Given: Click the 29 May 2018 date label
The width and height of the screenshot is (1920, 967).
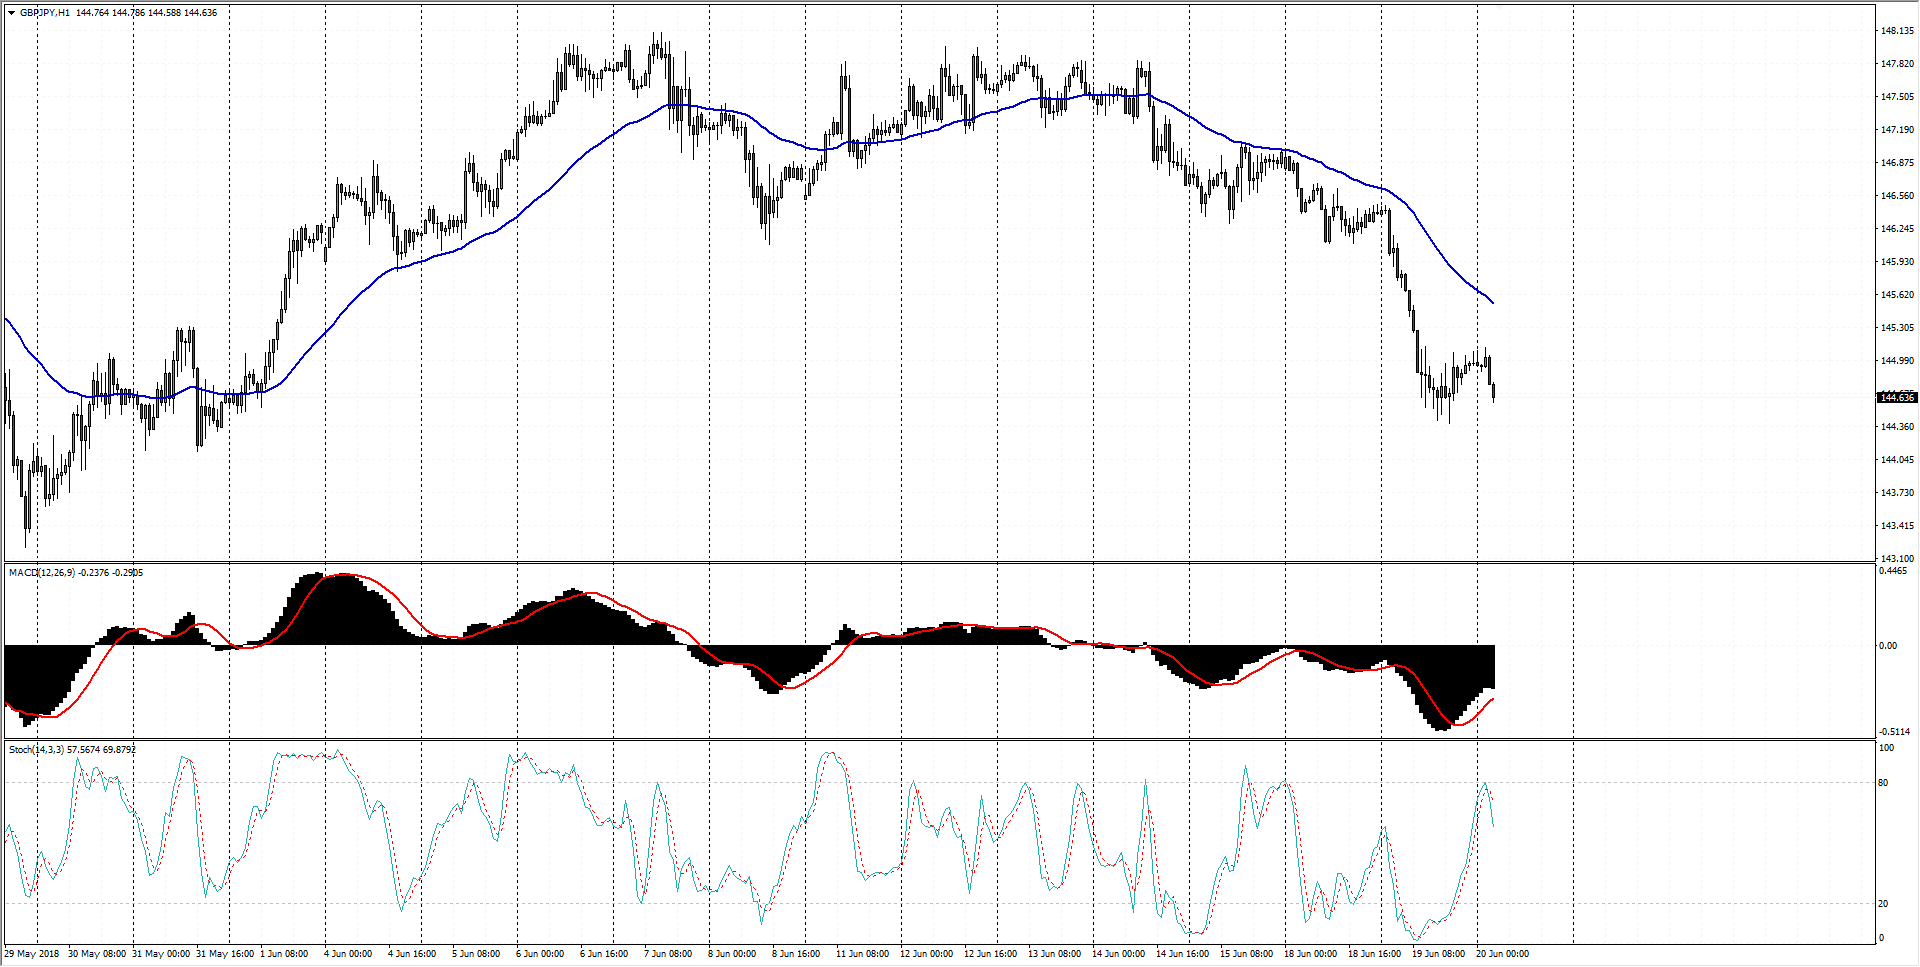Looking at the screenshot, I should (x=32, y=954).
